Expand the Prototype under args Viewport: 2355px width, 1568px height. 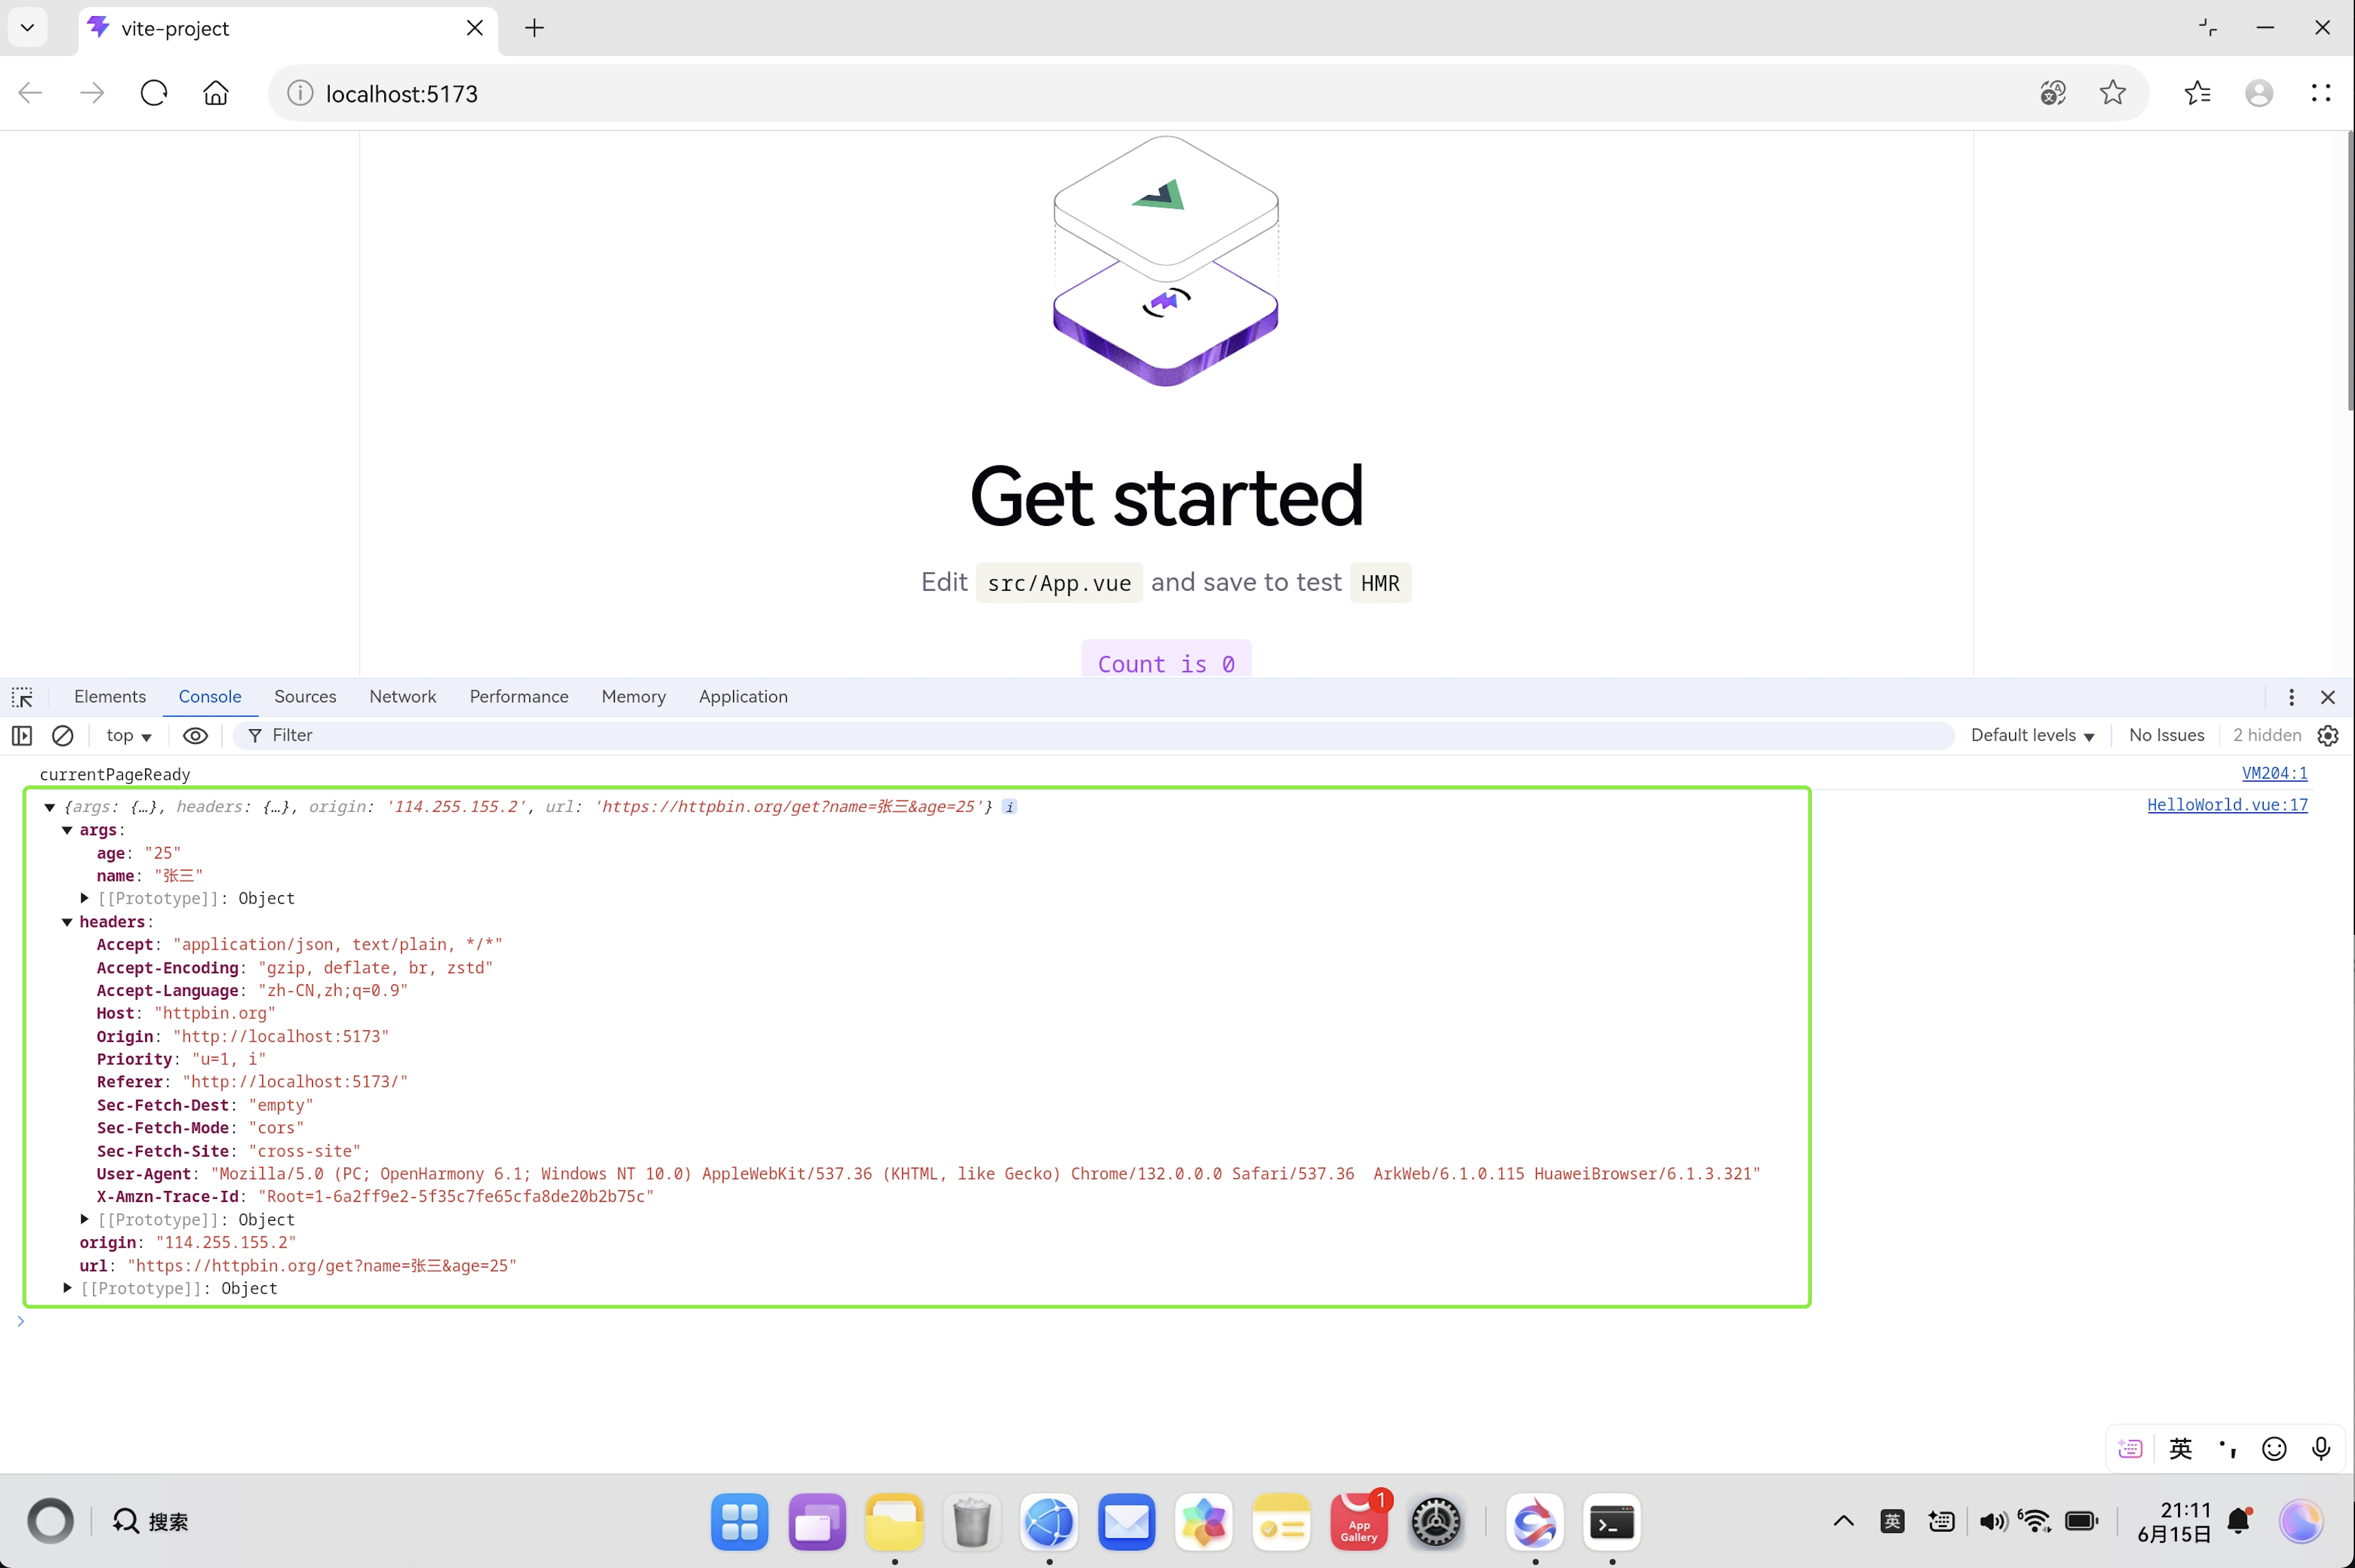point(85,898)
